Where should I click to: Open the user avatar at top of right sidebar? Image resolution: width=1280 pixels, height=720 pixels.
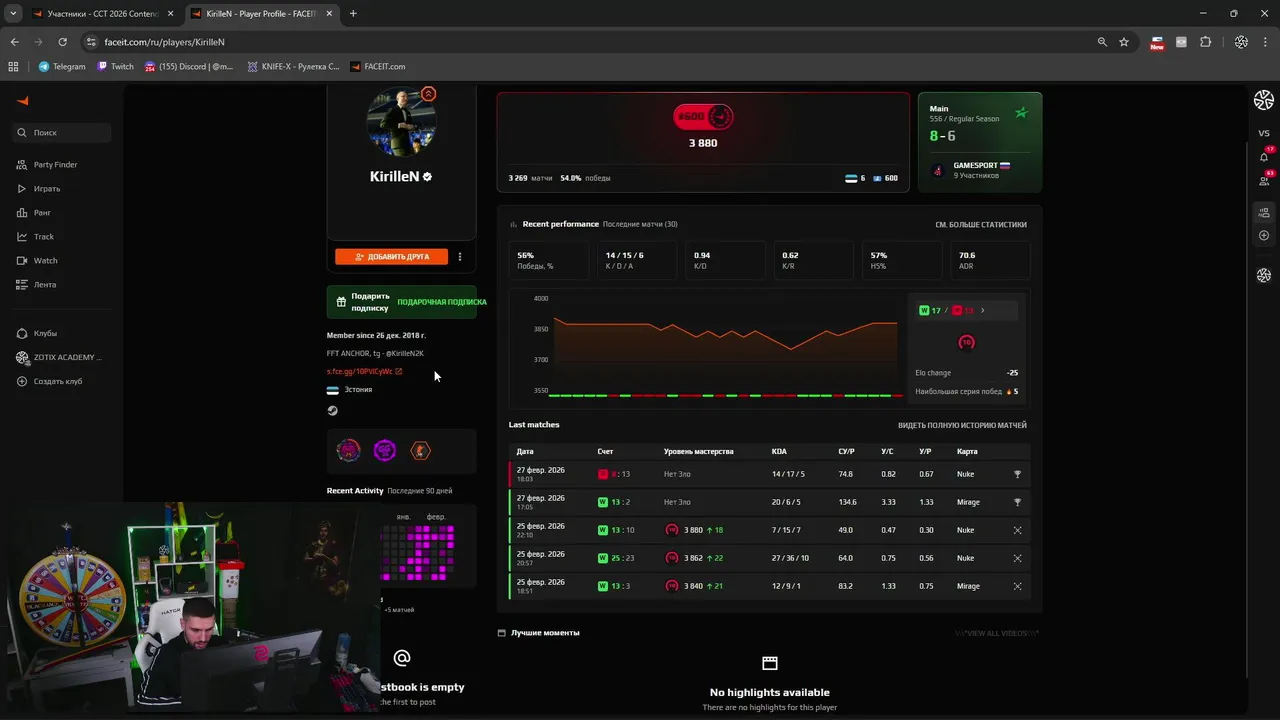click(x=1264, y=100)
